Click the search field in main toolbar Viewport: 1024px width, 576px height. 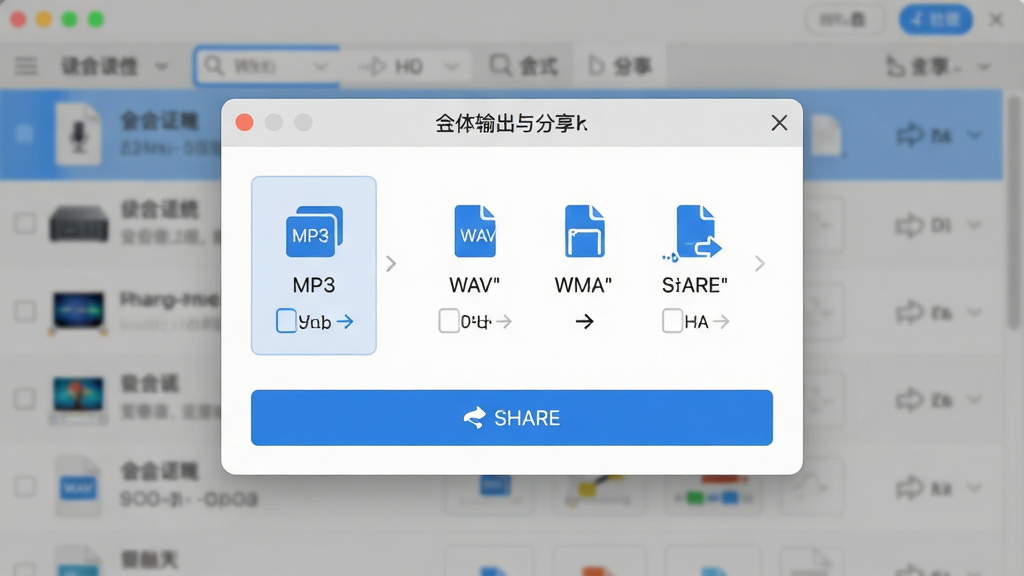(x=266, y=66)
